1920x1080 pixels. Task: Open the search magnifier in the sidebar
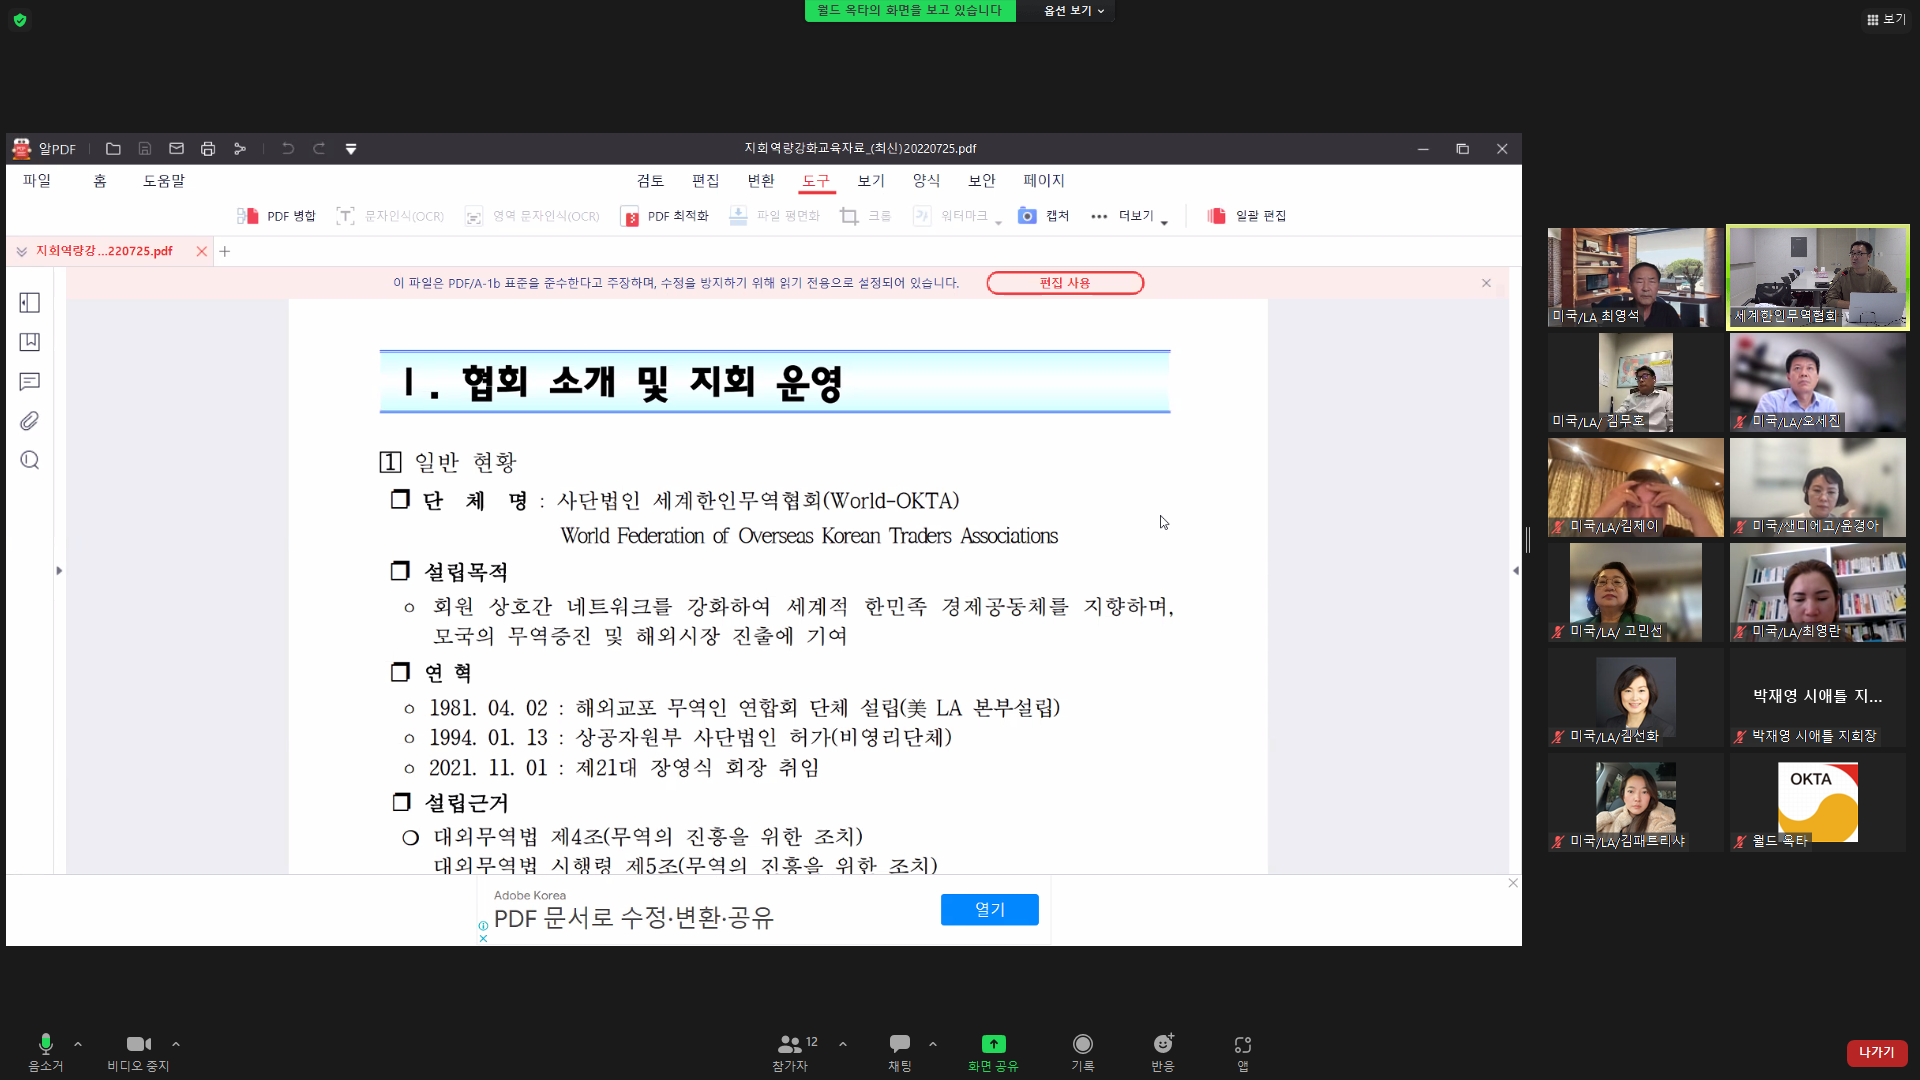click(29, 460)
